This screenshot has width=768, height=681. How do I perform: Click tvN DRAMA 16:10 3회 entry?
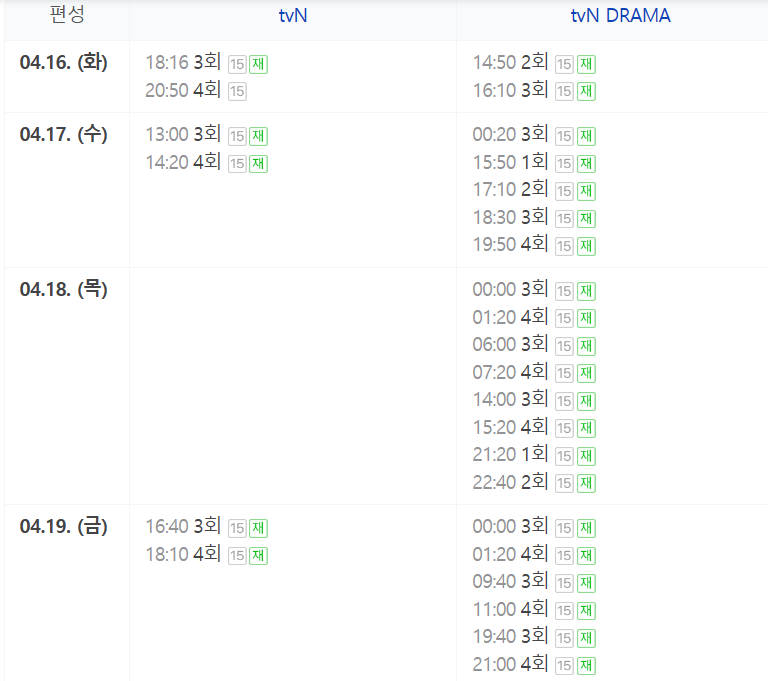click(x=510, y=90)
